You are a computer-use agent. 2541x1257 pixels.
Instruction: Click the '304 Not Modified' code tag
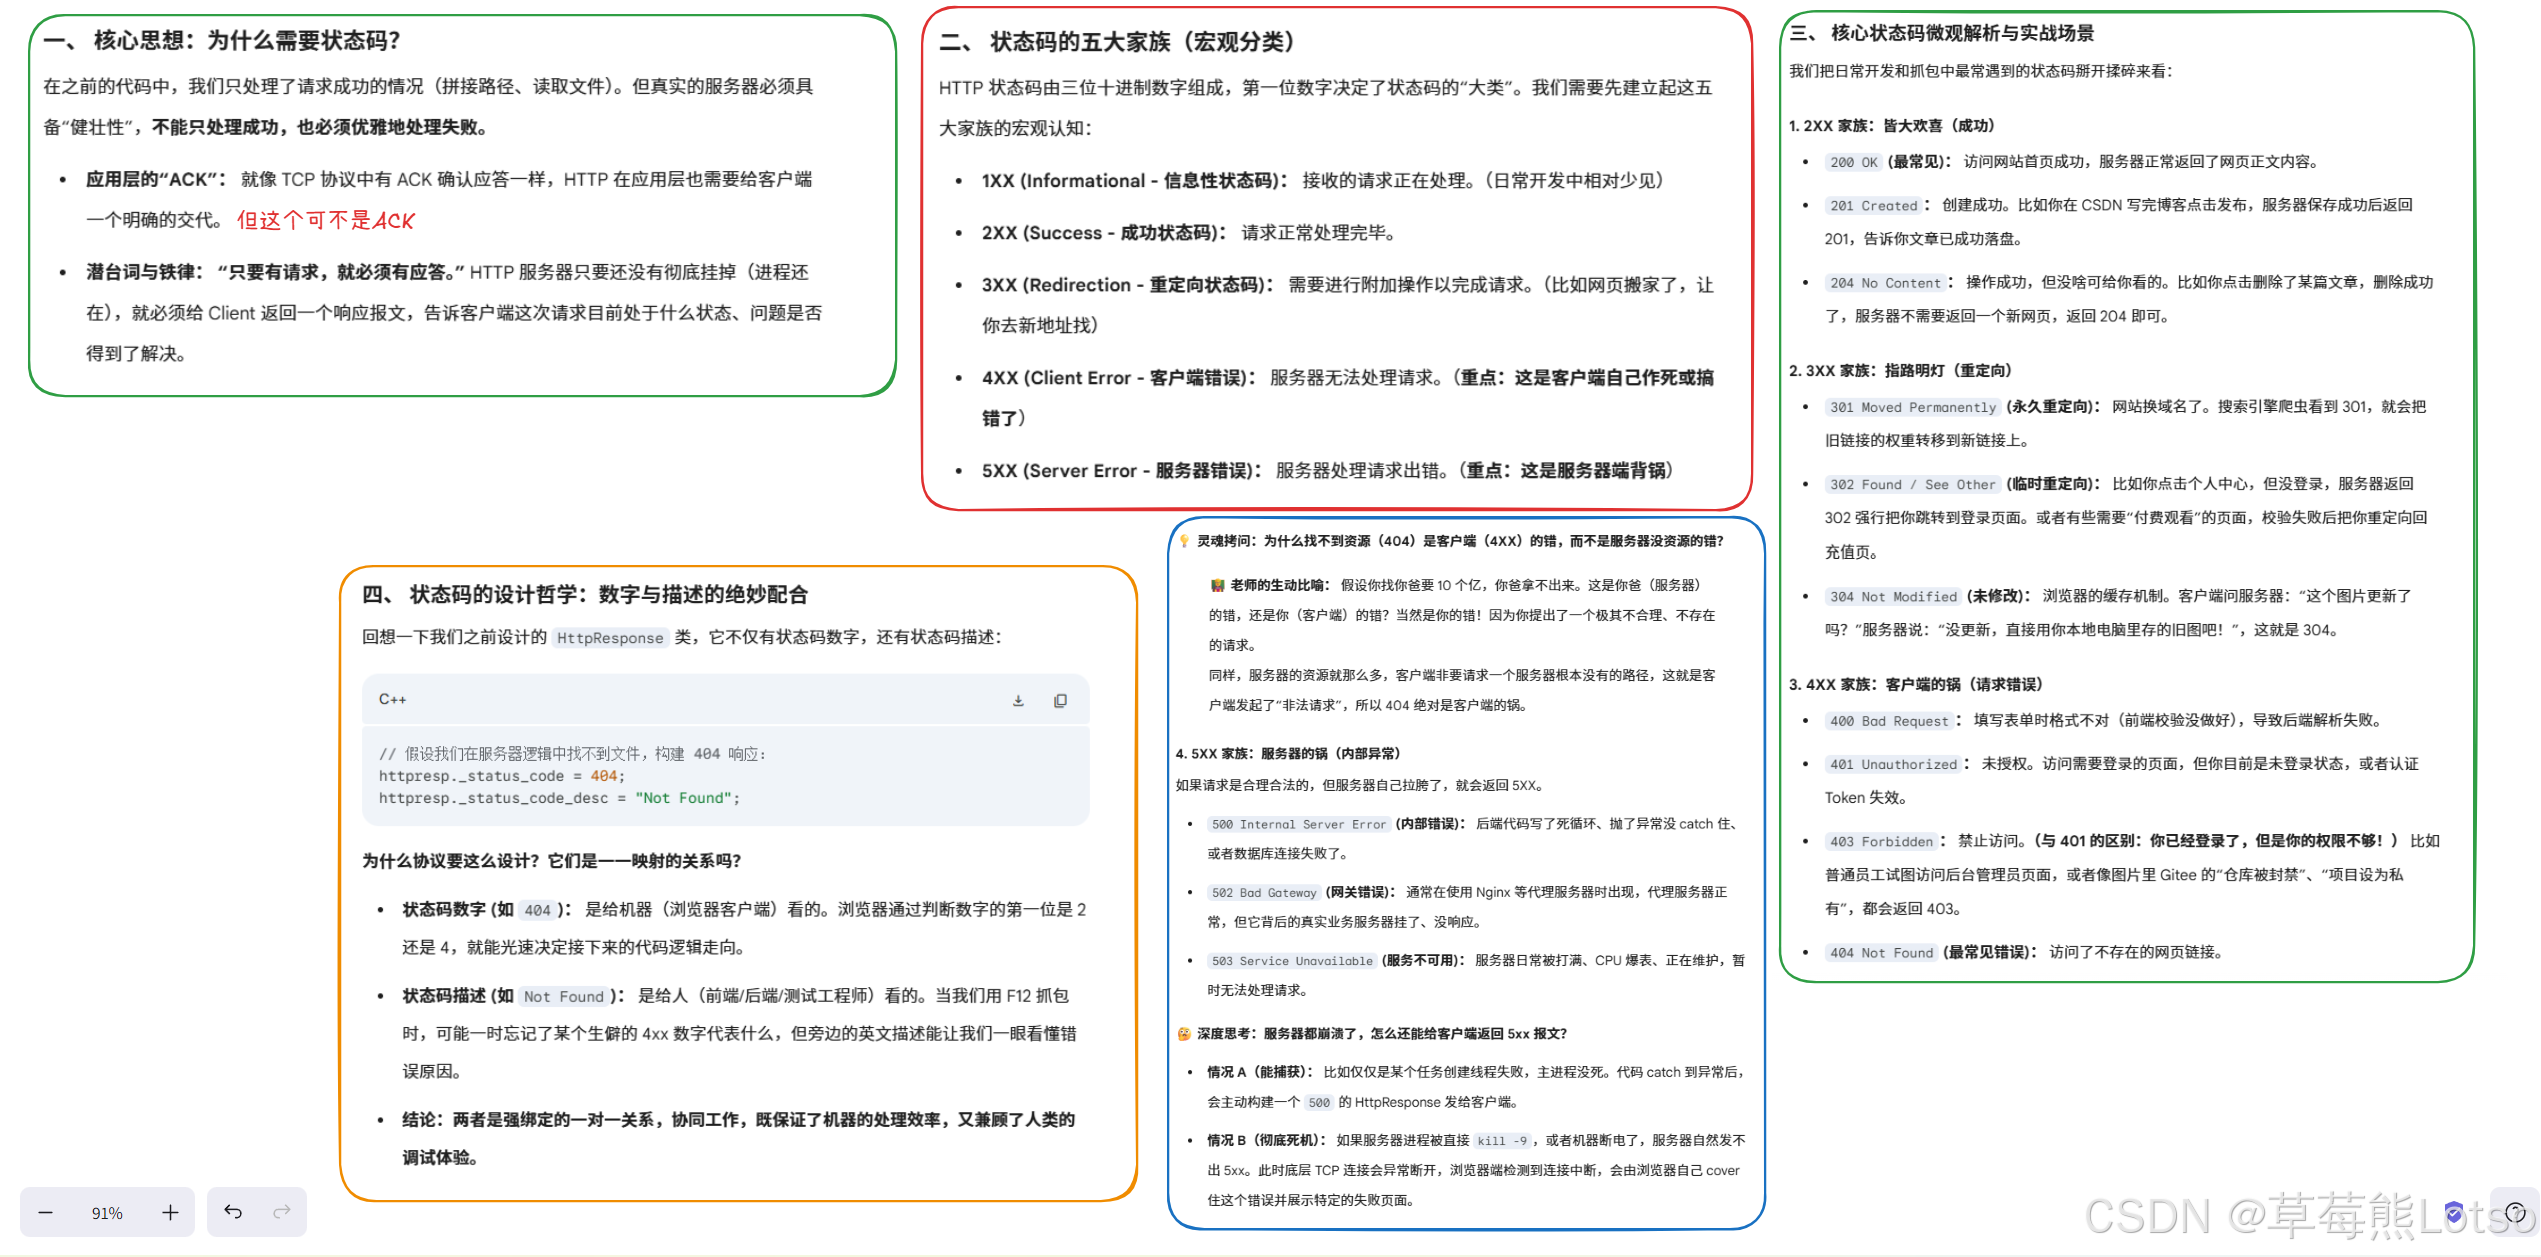[x=1893, y=597]
